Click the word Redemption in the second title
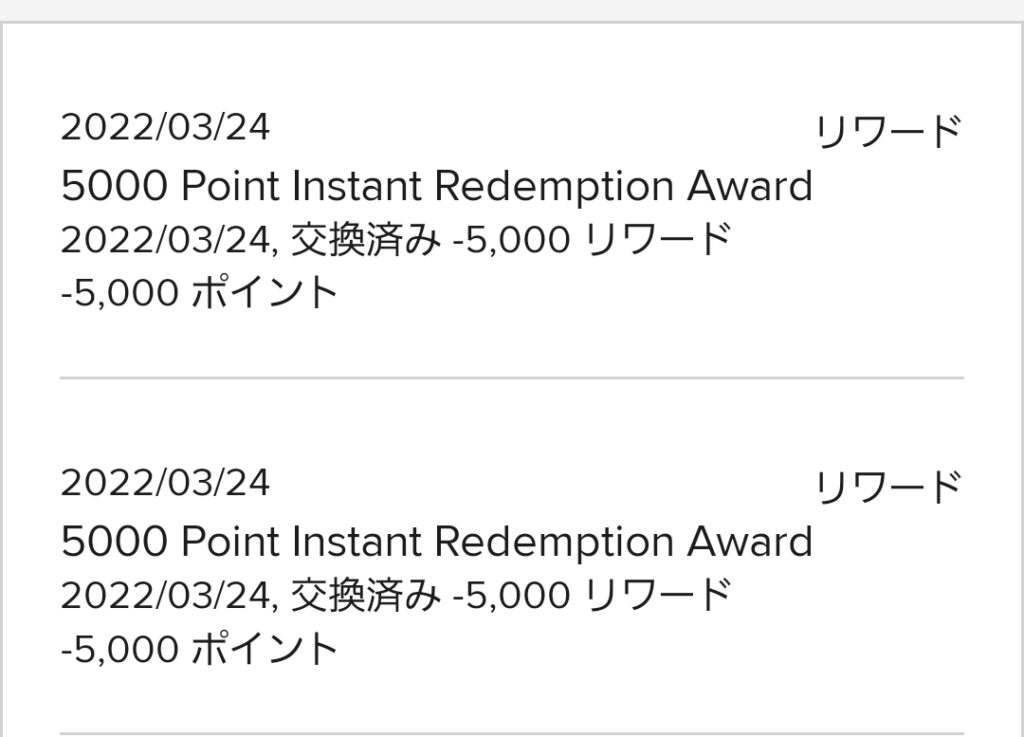 554,542
